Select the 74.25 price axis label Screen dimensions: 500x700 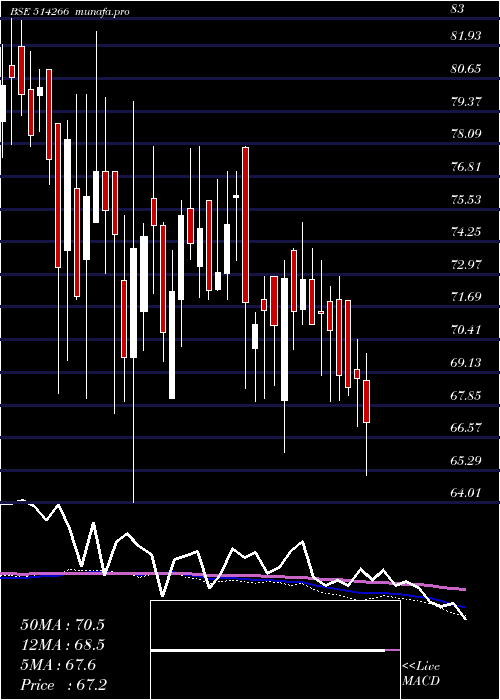point(467,232)
